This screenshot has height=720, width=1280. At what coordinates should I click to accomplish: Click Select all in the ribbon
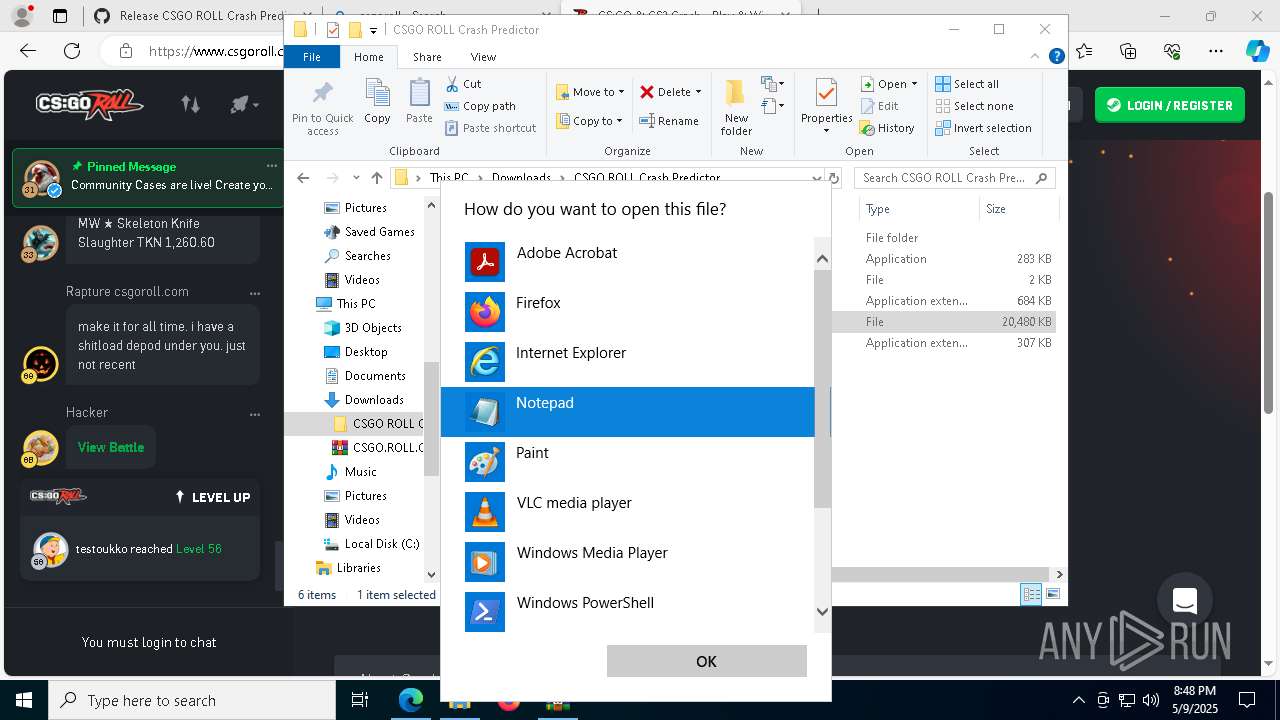click(x=967, y=84)
